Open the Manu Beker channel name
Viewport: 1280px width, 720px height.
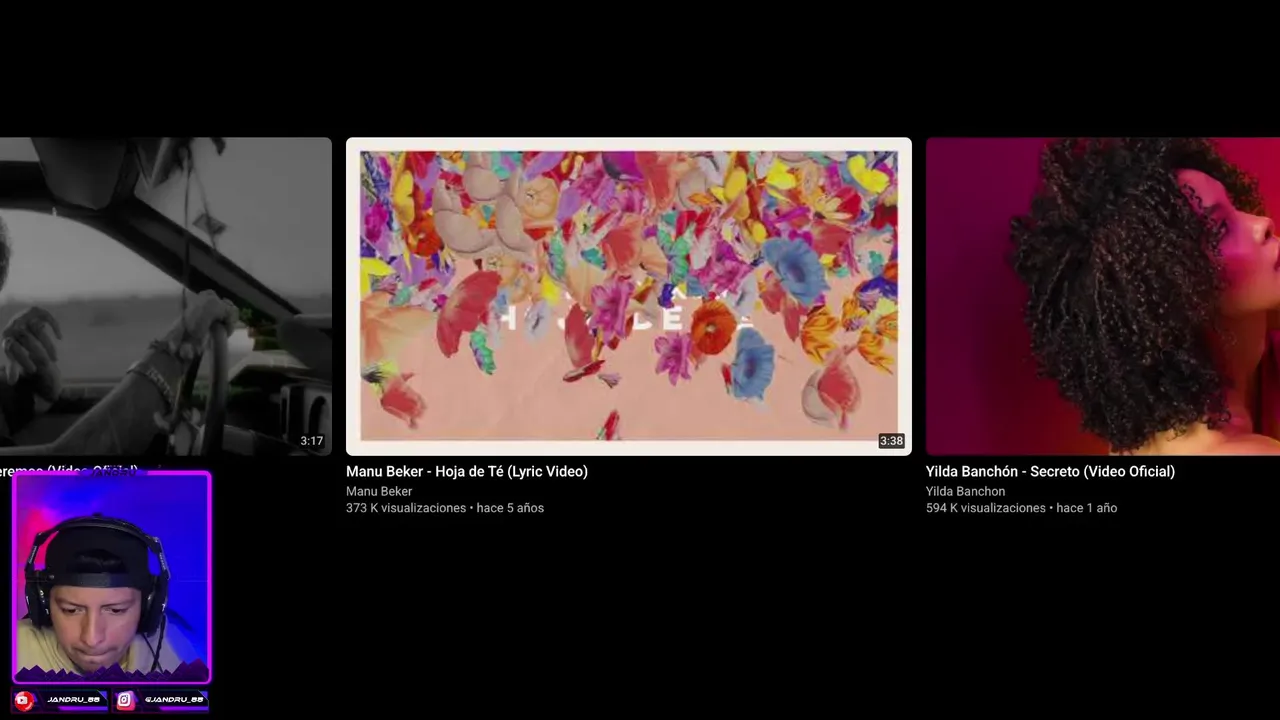coord(379,491)
